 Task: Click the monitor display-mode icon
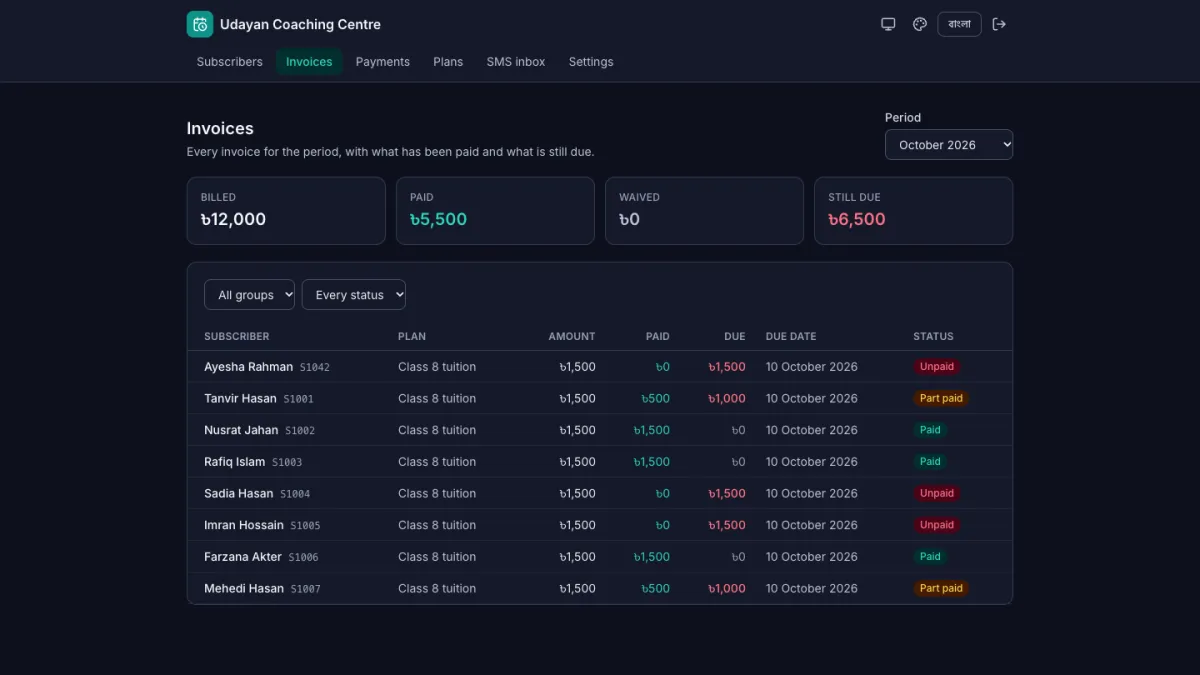point(888,24)
